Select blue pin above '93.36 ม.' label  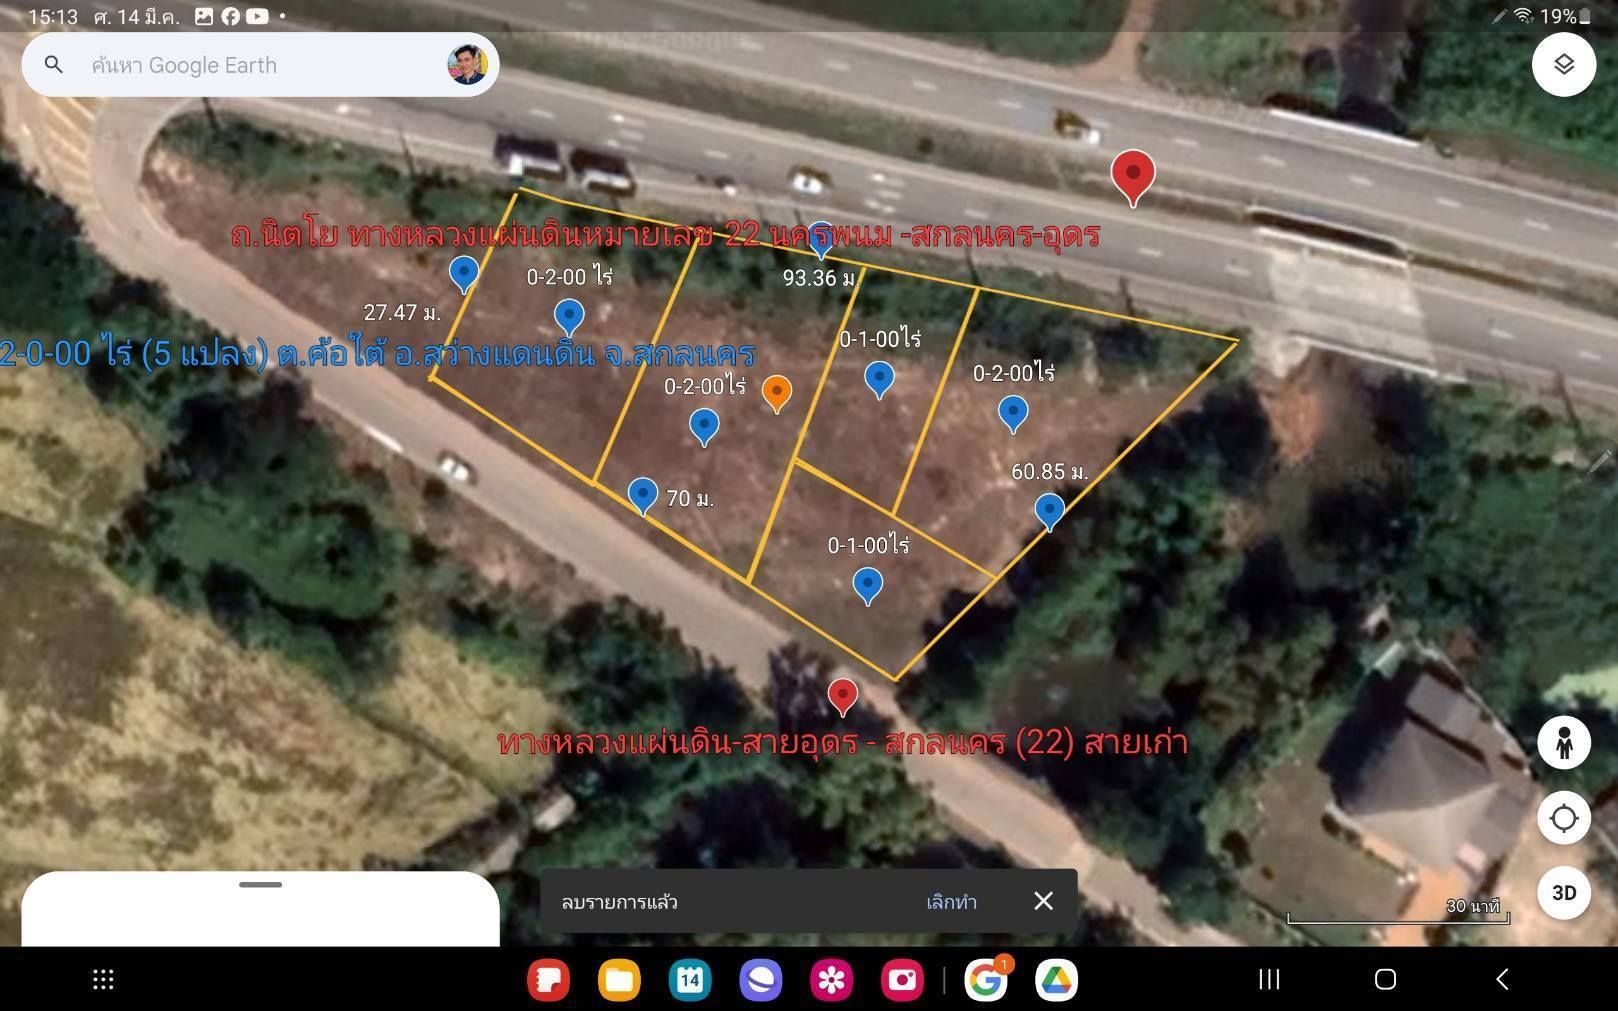click(x=820, y=241)
